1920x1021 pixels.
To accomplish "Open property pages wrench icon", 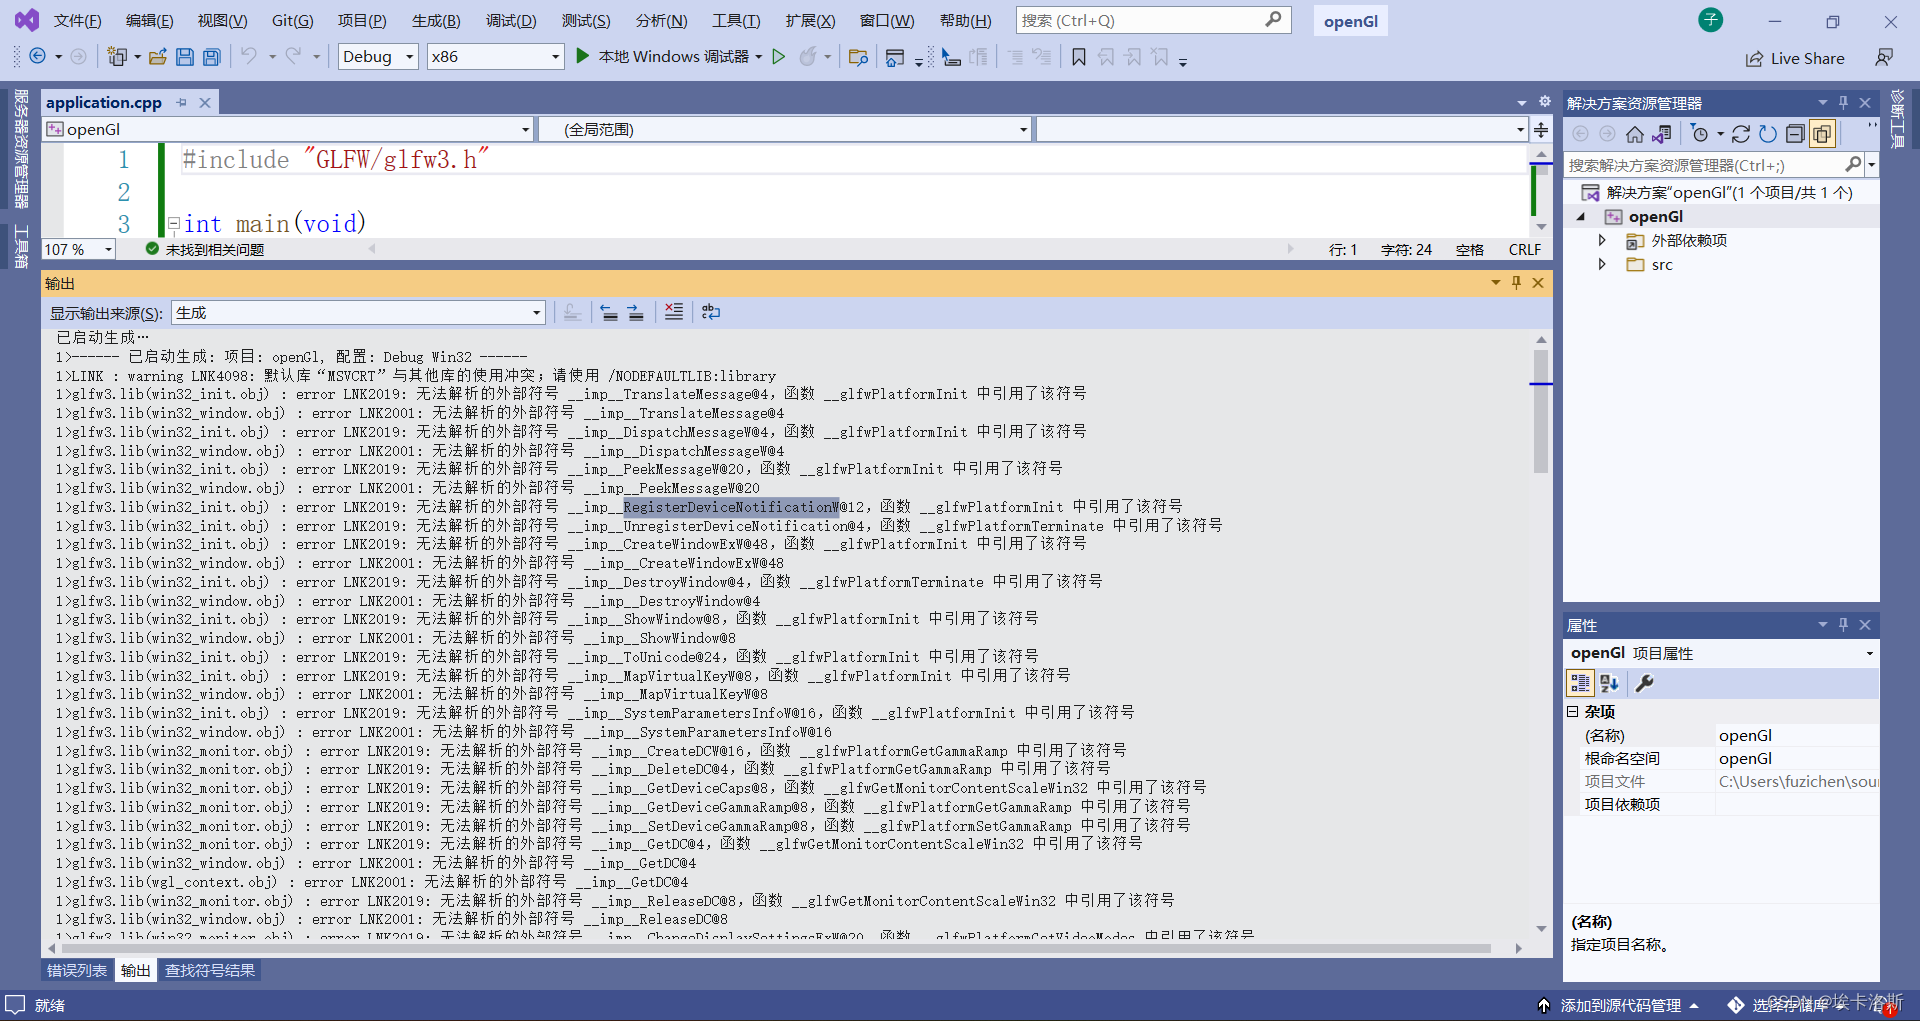I will click(x=1644, y=683).
